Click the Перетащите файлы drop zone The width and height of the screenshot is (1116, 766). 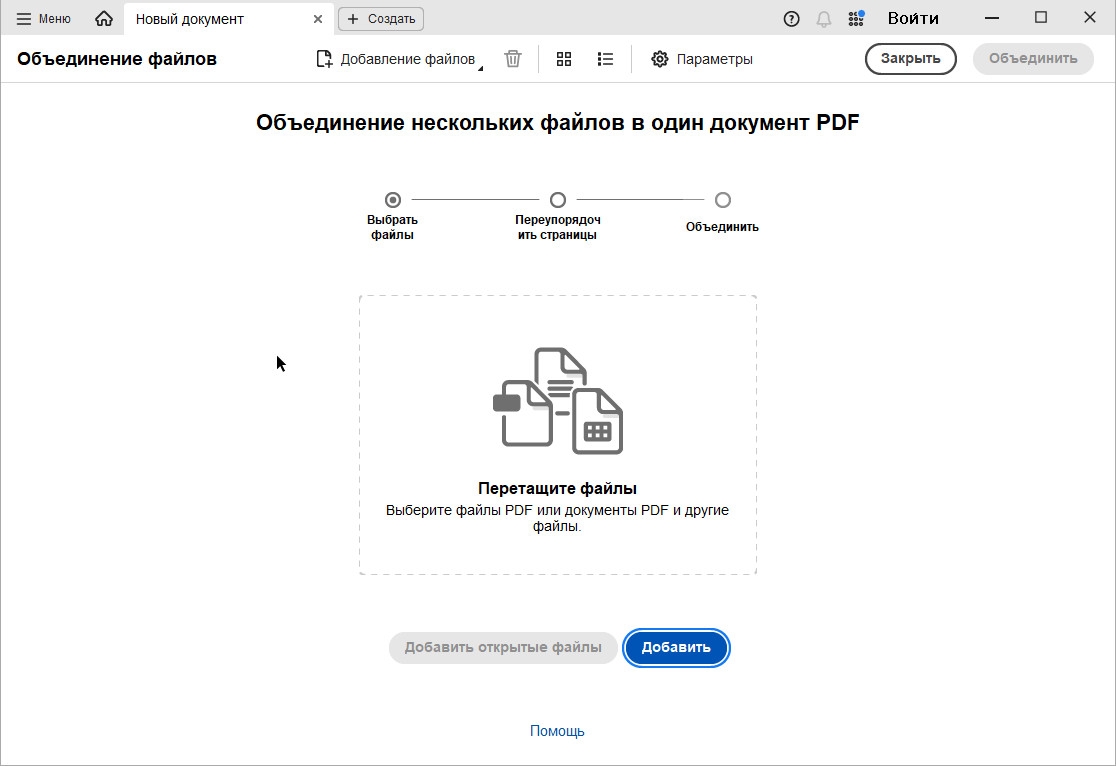point(557,435)
